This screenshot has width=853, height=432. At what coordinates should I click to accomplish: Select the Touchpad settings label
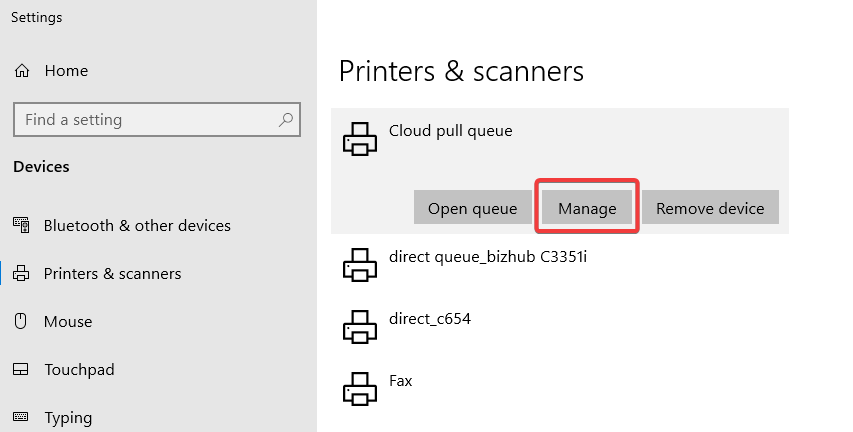tap(79, 370)
